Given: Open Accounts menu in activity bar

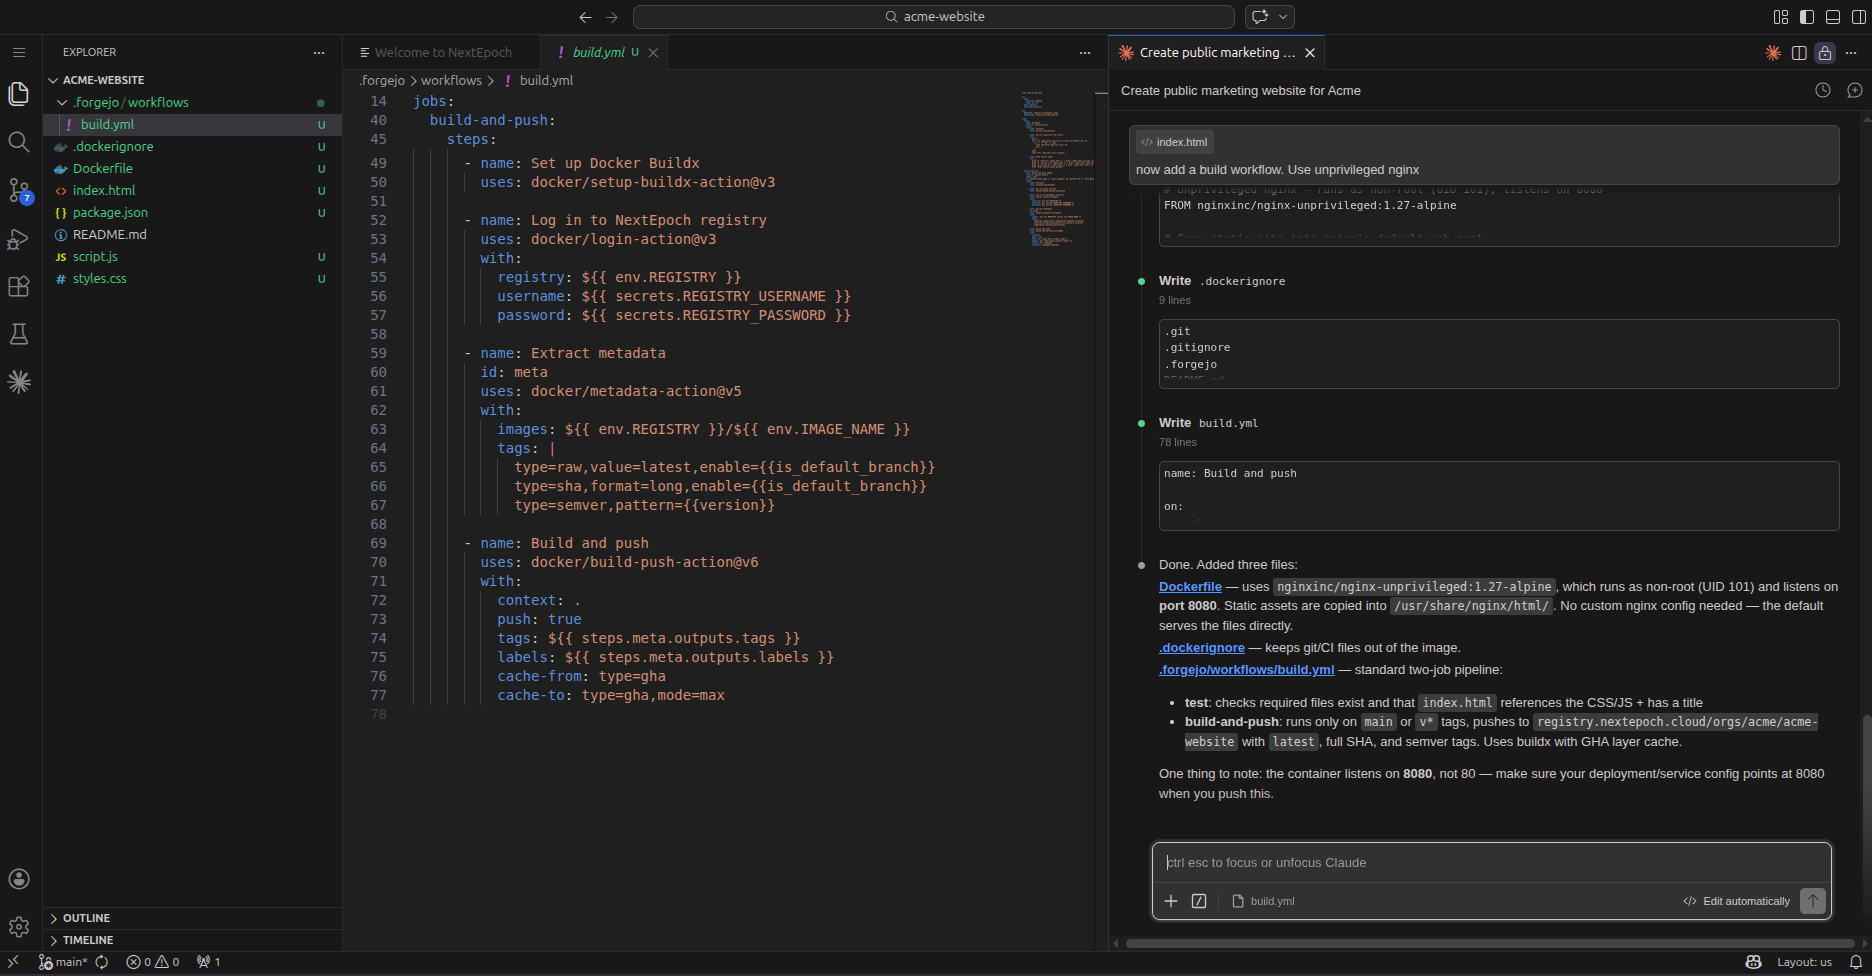Looking at the screenshot, I should [x=19, y=879].
